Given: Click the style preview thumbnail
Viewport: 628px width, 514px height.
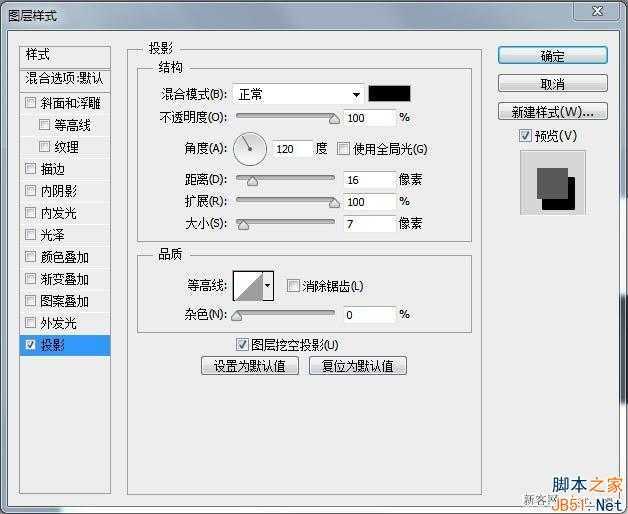Looking at the screenshot, I should 553,183.
